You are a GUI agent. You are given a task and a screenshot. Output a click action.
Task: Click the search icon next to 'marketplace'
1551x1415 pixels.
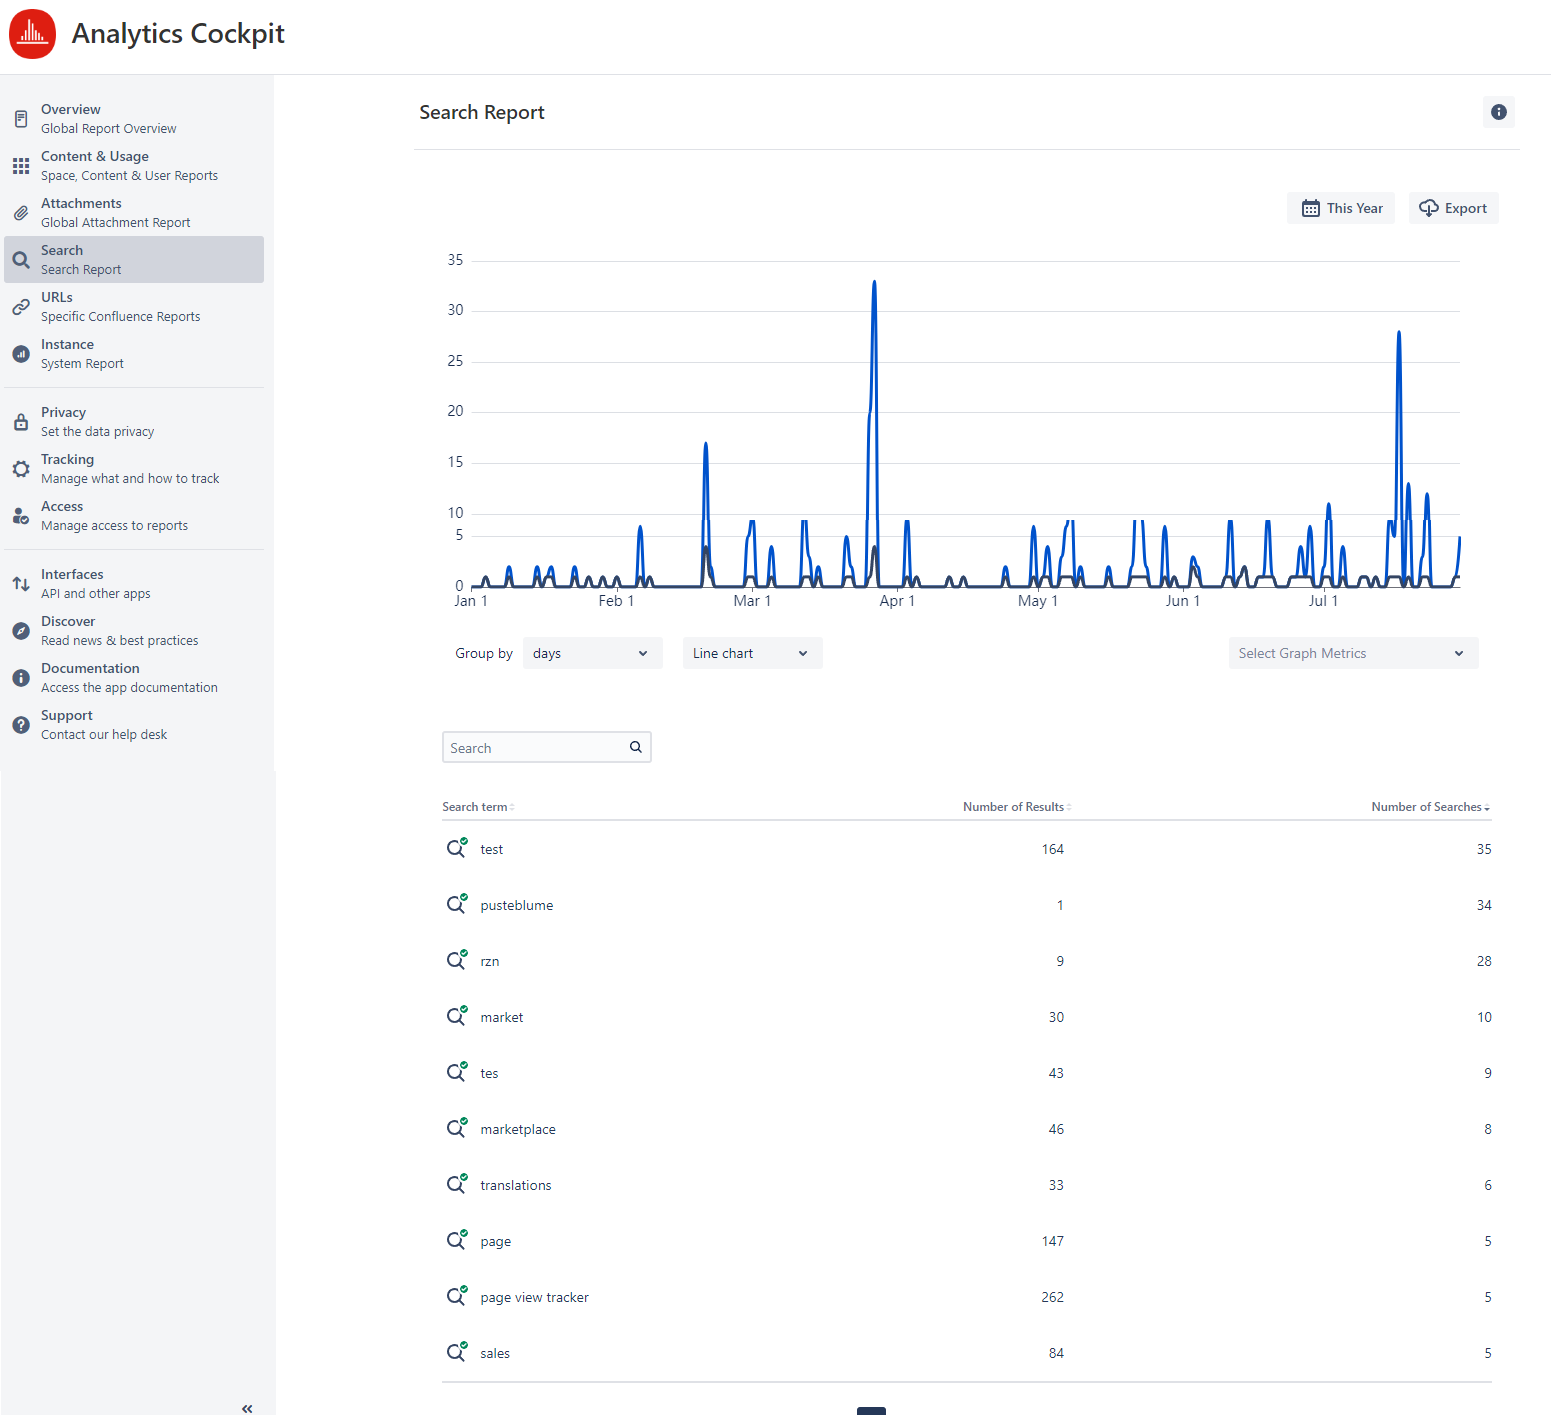point(456,1128)
